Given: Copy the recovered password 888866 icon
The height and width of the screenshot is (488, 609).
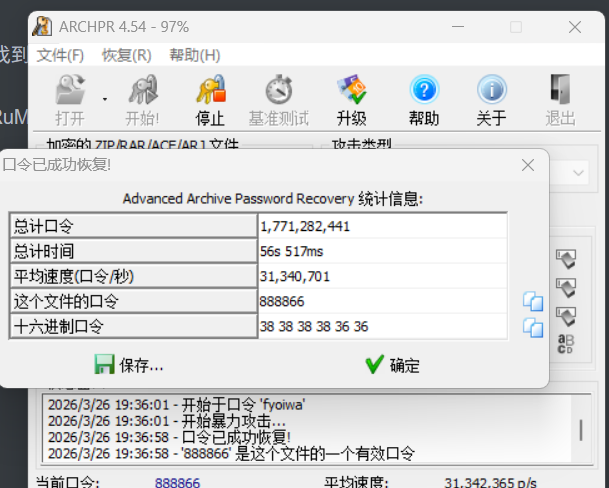Looking at the screenshot, I should [533, 302].
